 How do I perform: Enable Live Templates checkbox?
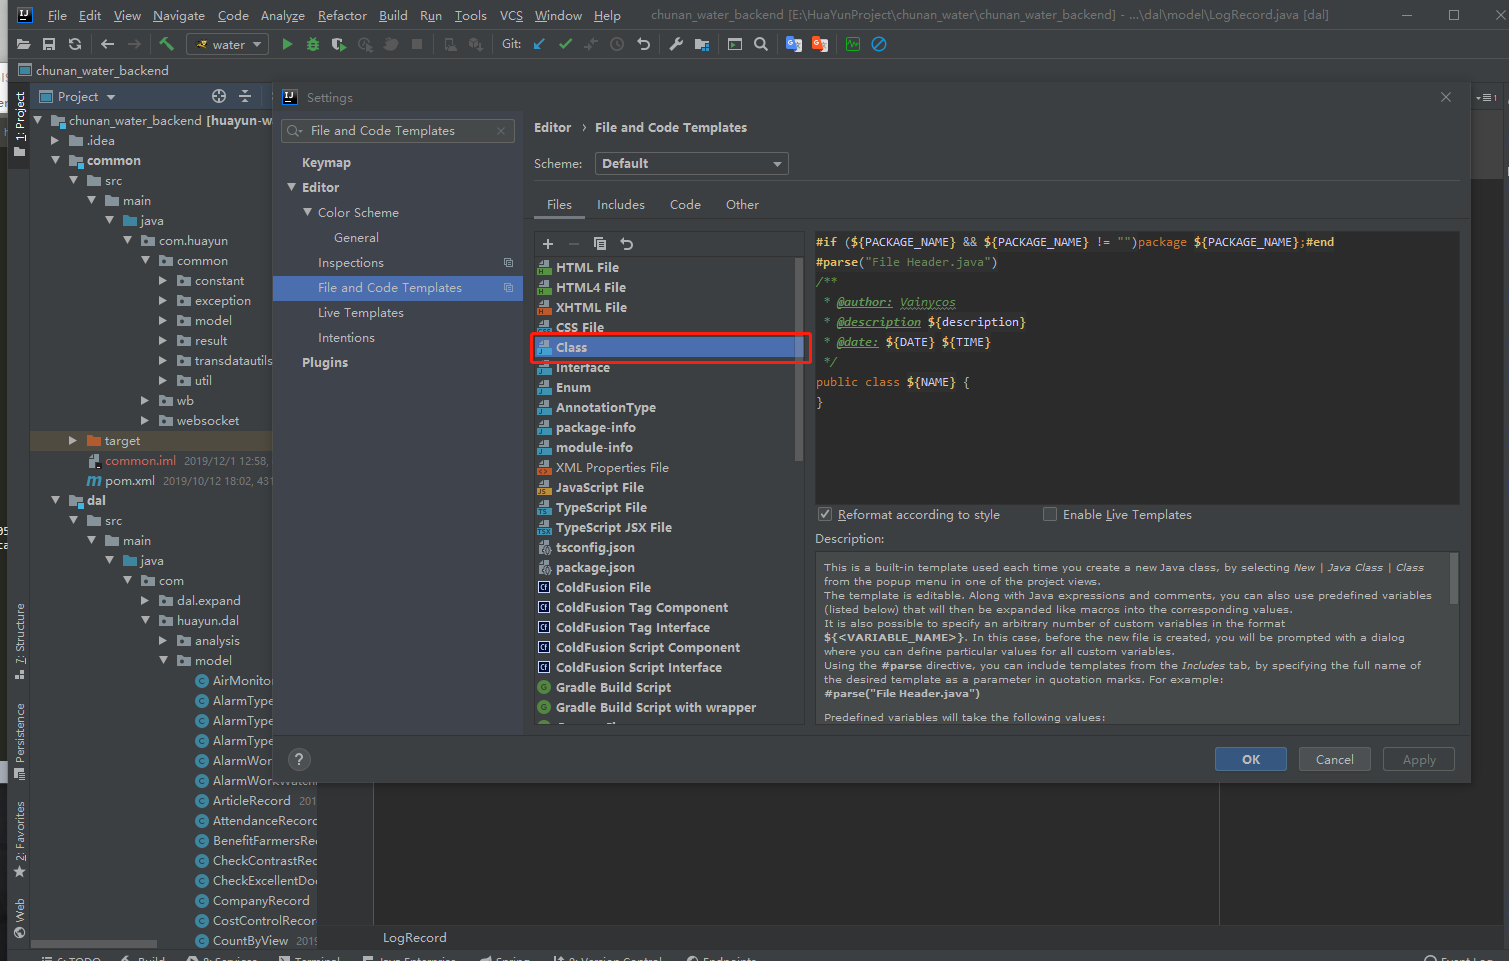click(1050, 514)
